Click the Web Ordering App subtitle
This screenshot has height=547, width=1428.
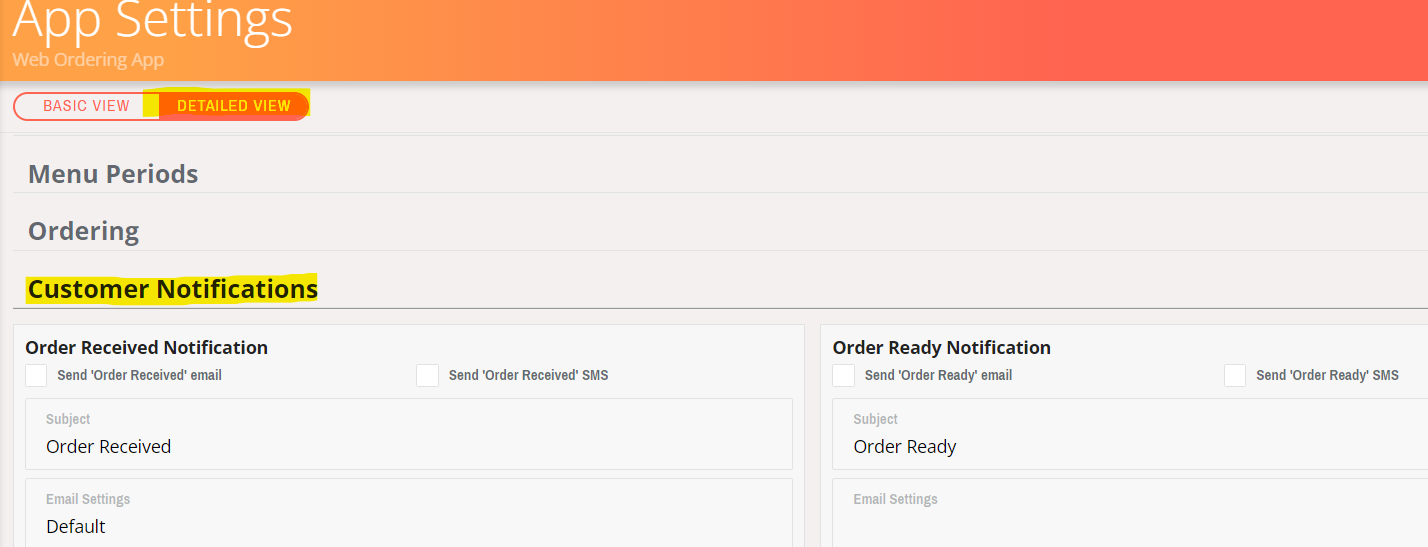88,60
